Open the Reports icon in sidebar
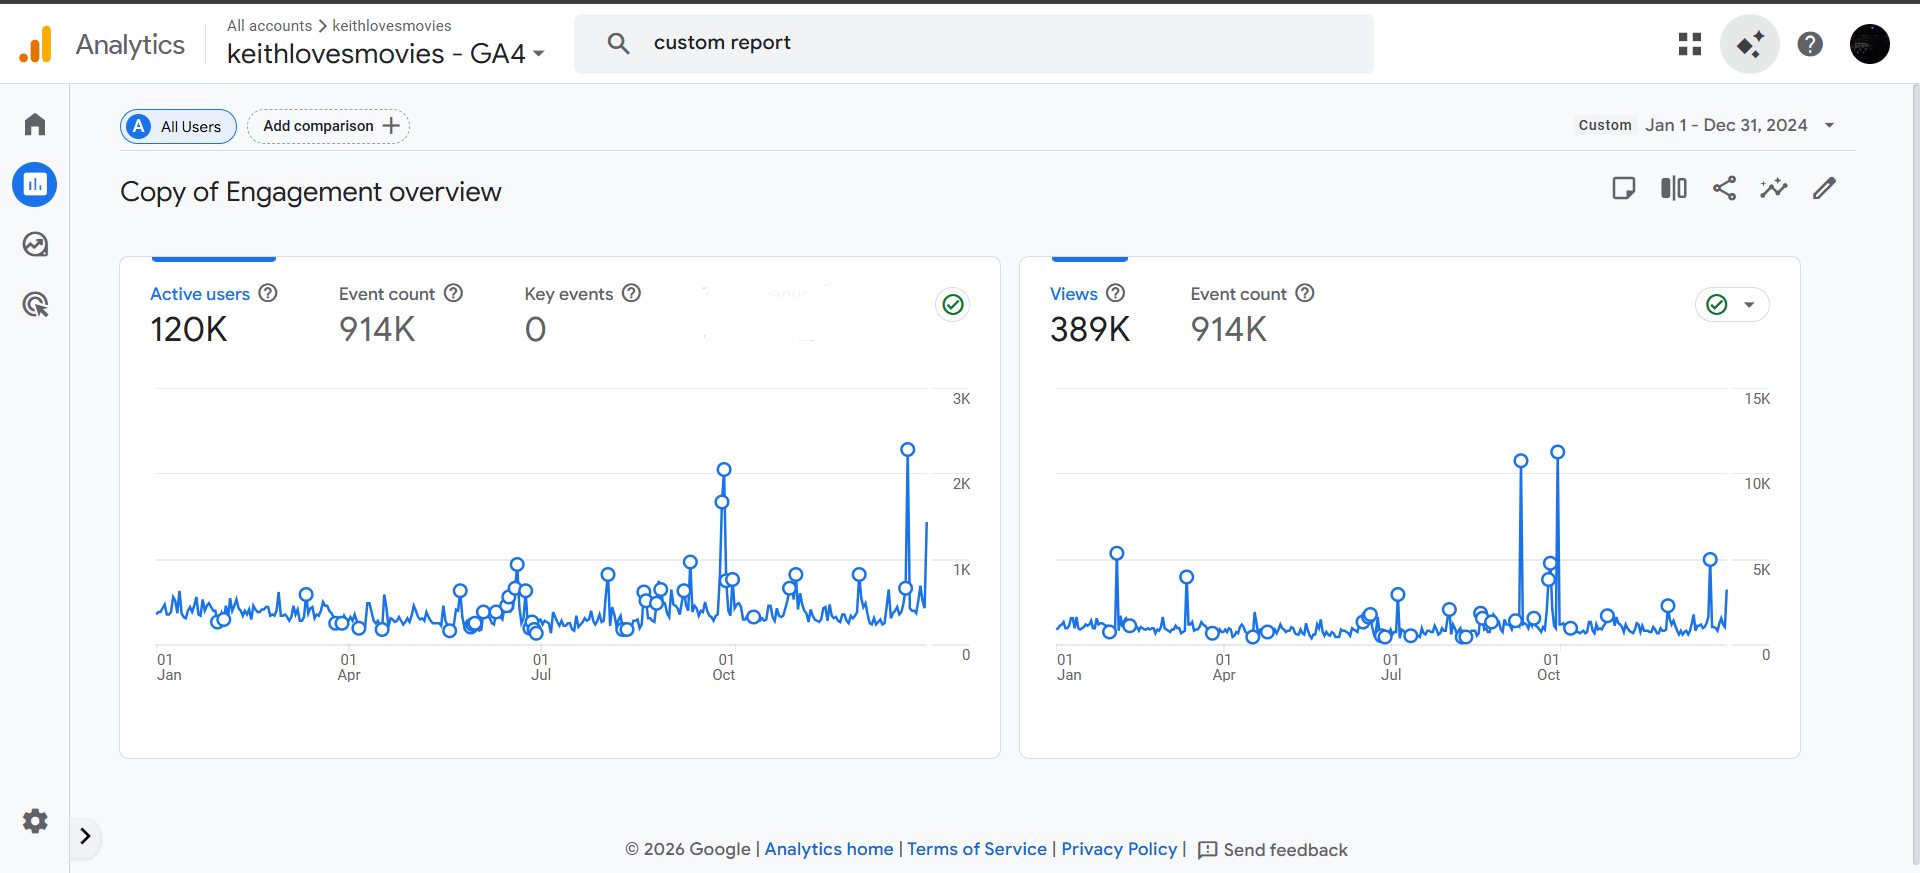 click(35, 185)
